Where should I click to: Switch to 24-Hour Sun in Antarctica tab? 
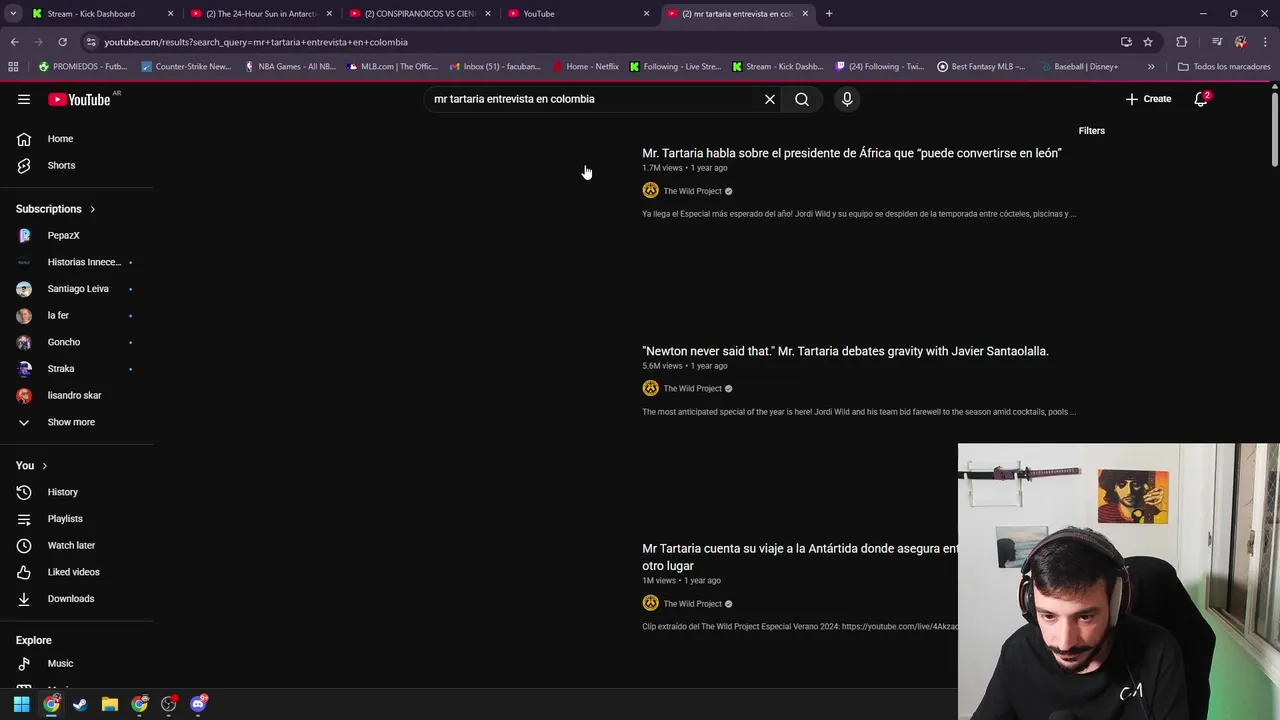pos(261,14)
